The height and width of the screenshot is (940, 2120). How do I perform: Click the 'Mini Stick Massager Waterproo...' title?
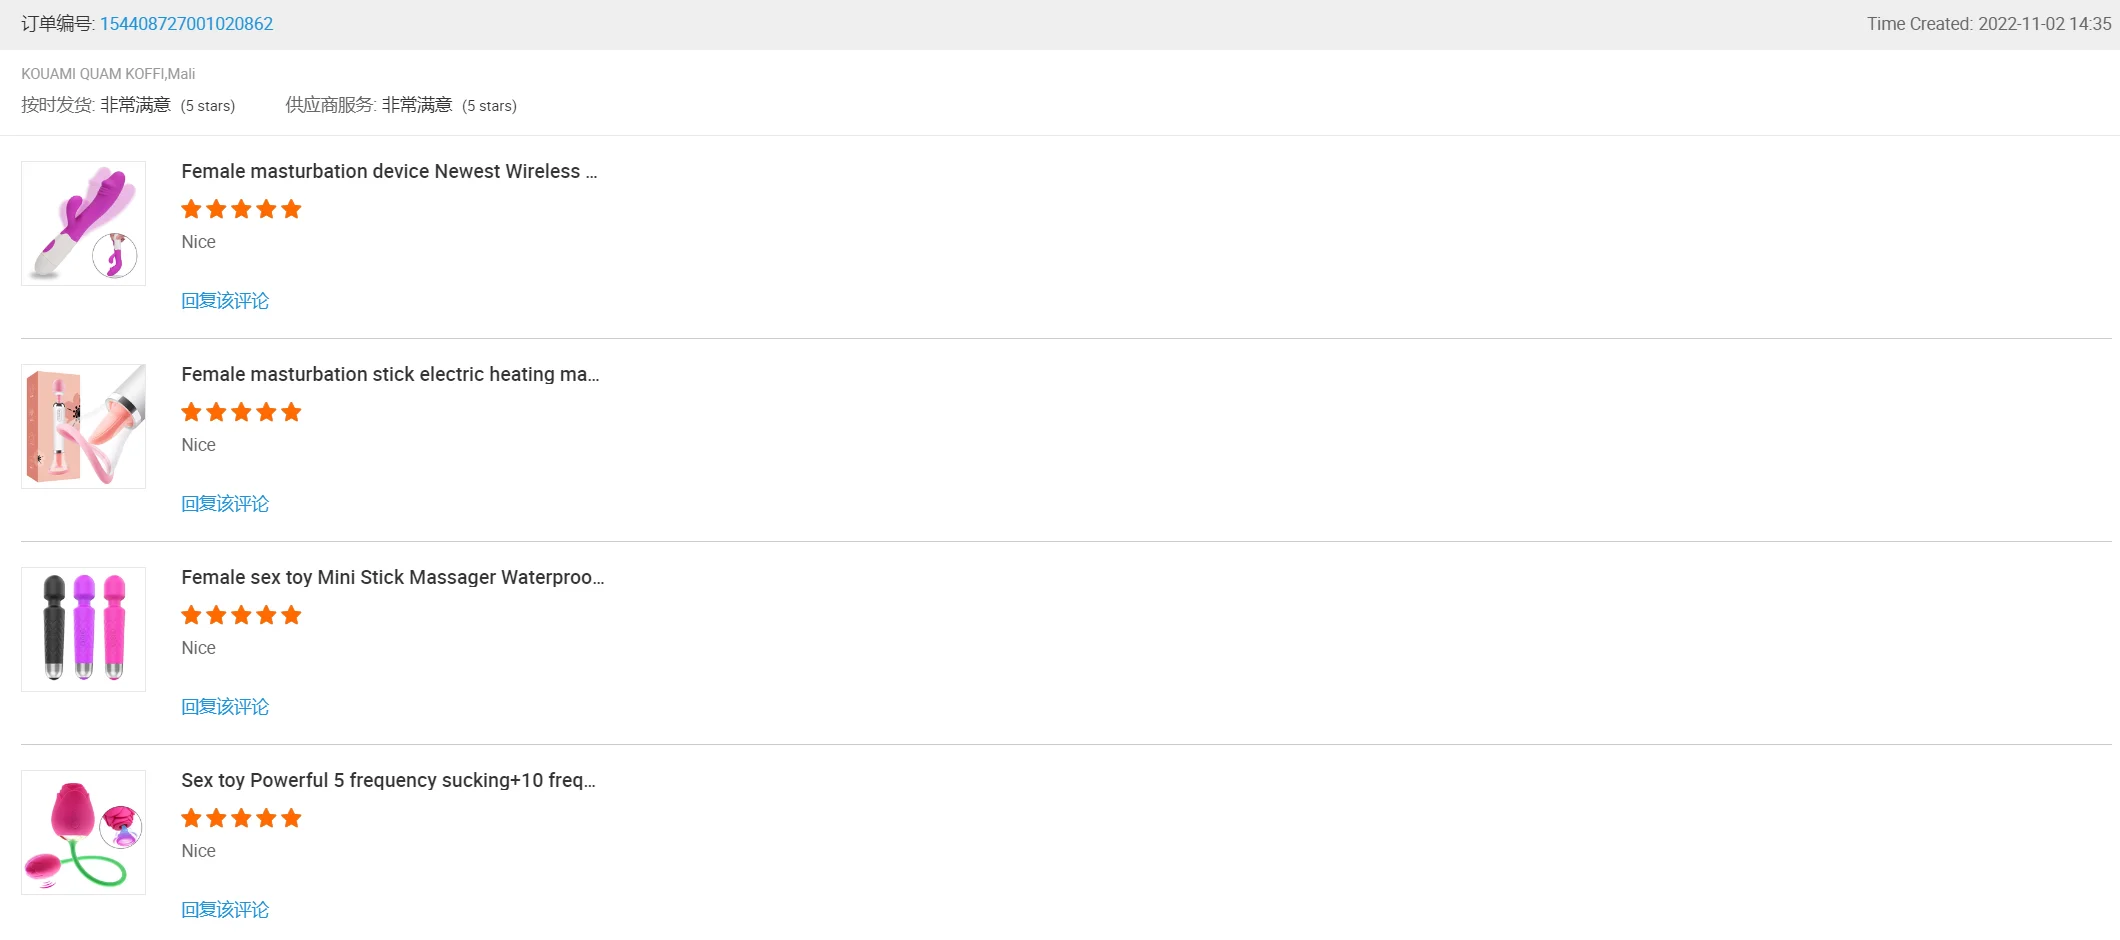[392, 578]
